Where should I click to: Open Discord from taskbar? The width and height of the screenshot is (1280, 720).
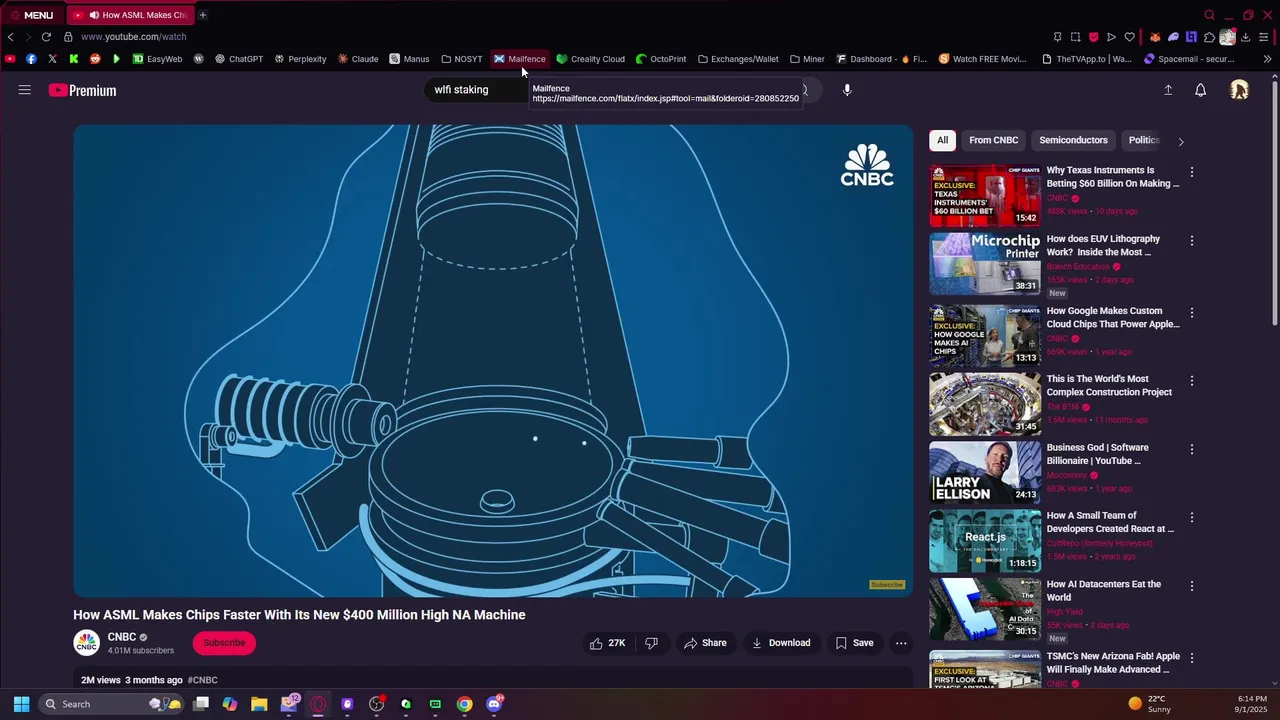tap(494, 704)
